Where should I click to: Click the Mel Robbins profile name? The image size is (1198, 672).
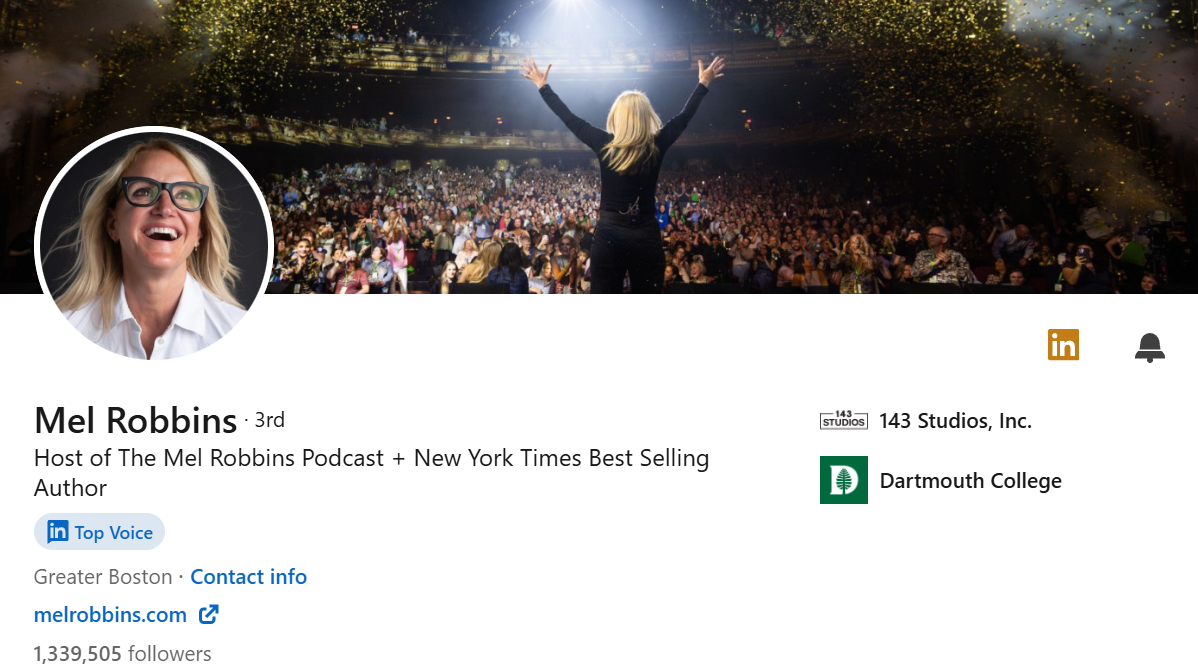click(x=136, y=420)
